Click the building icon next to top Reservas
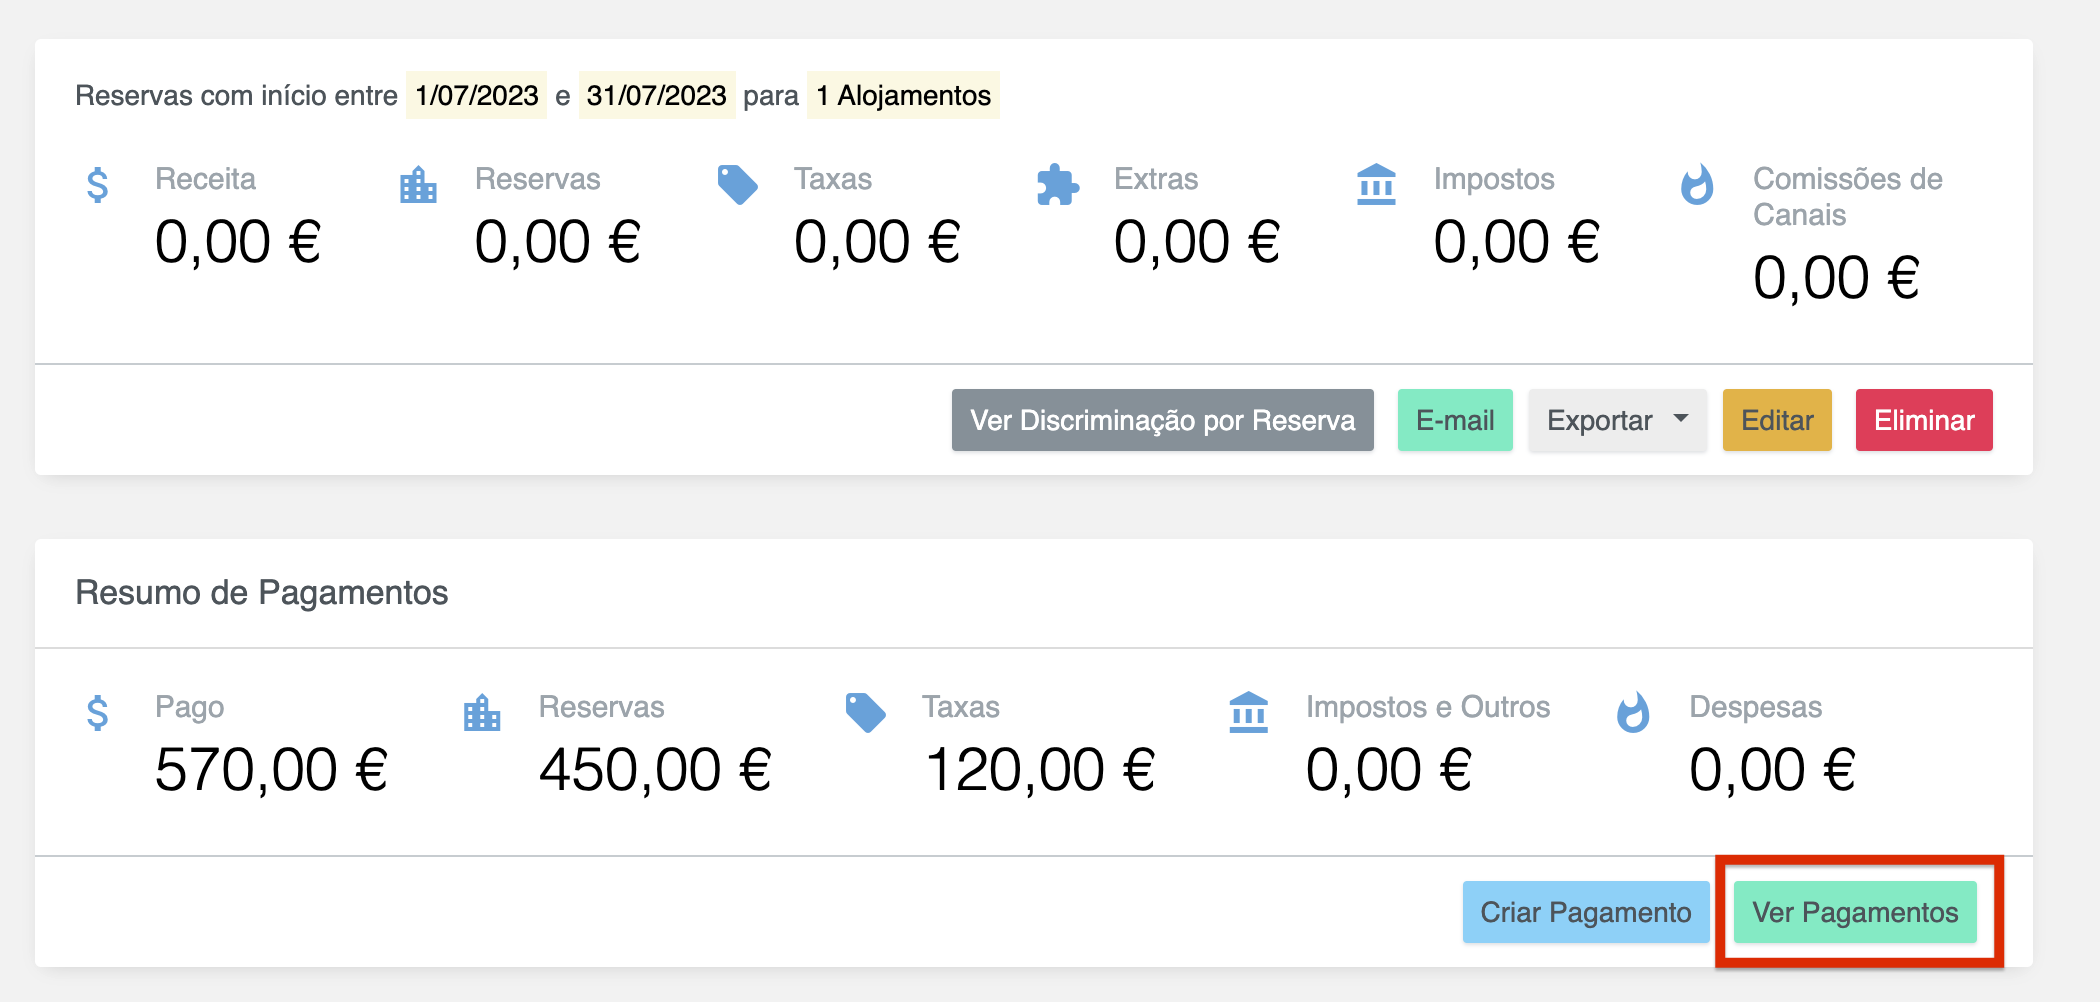2100x1002 pixels. (418, 185)
